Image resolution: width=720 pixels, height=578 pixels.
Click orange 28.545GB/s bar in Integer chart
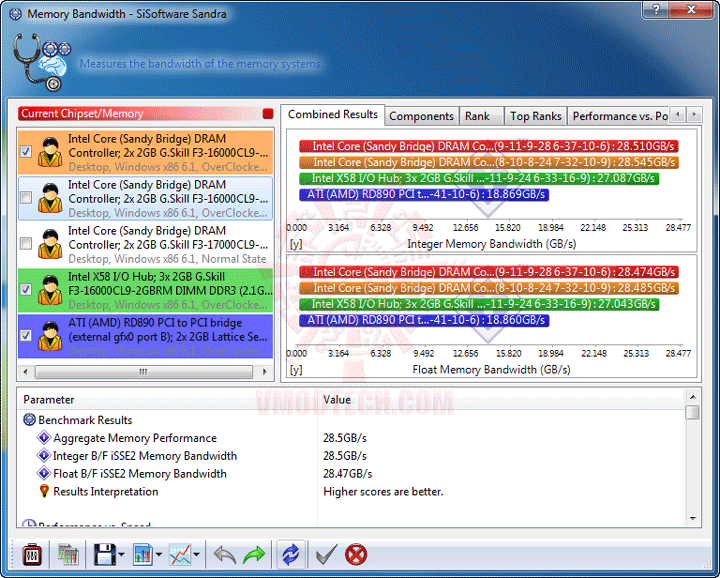click(x=489, y=163)
